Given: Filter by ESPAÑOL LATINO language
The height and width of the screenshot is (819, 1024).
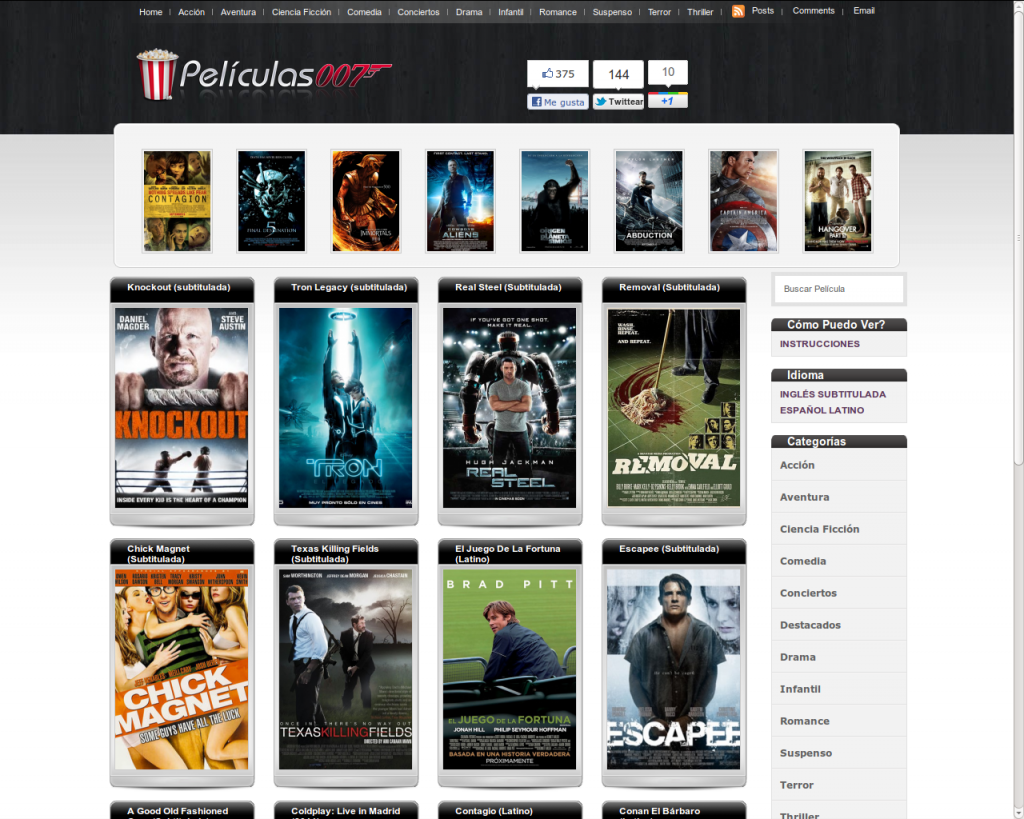Looking at the screenshot, I should pos(822,410).
